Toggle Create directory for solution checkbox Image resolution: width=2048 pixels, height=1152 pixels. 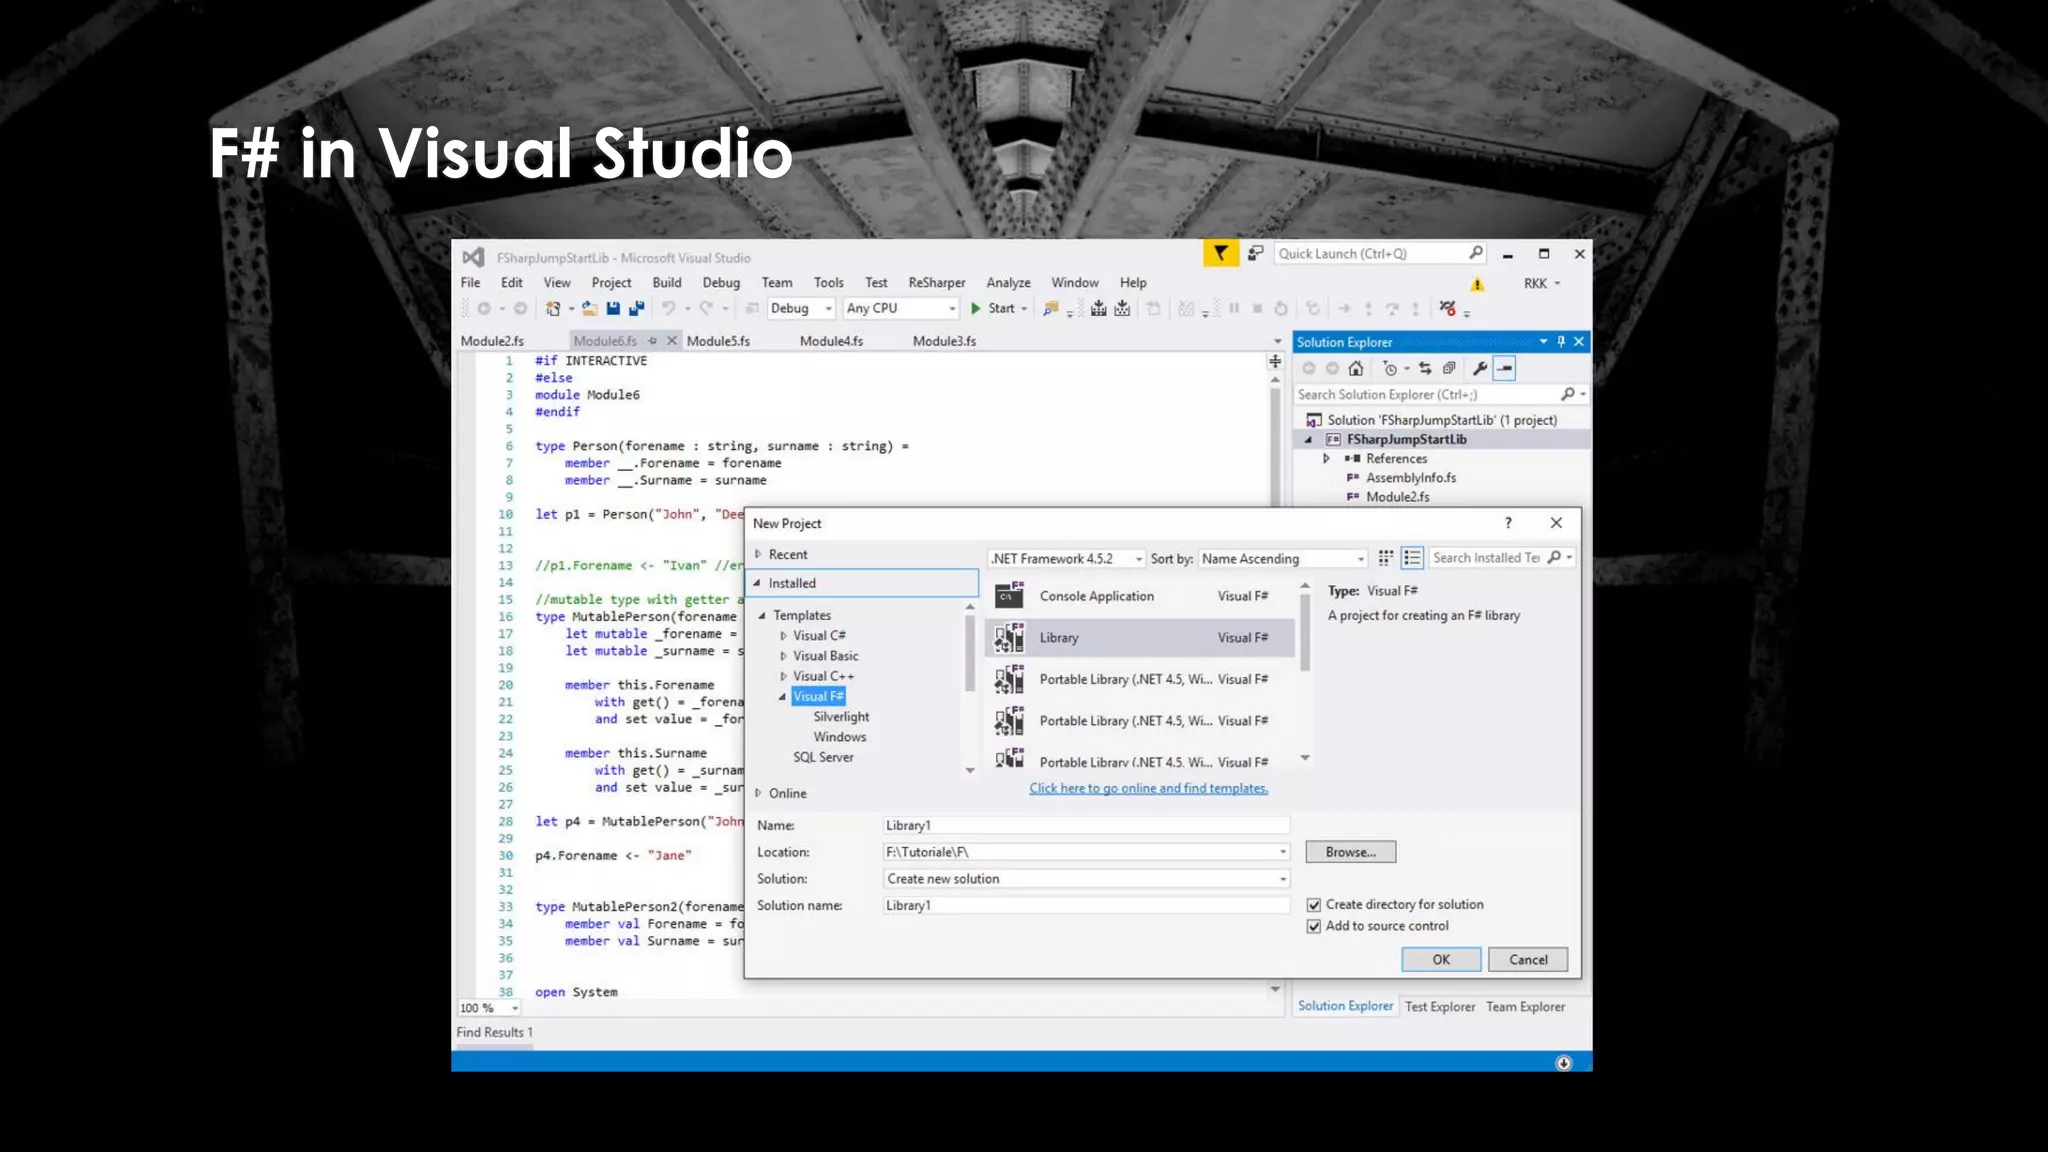click(x=1314, y=905)
